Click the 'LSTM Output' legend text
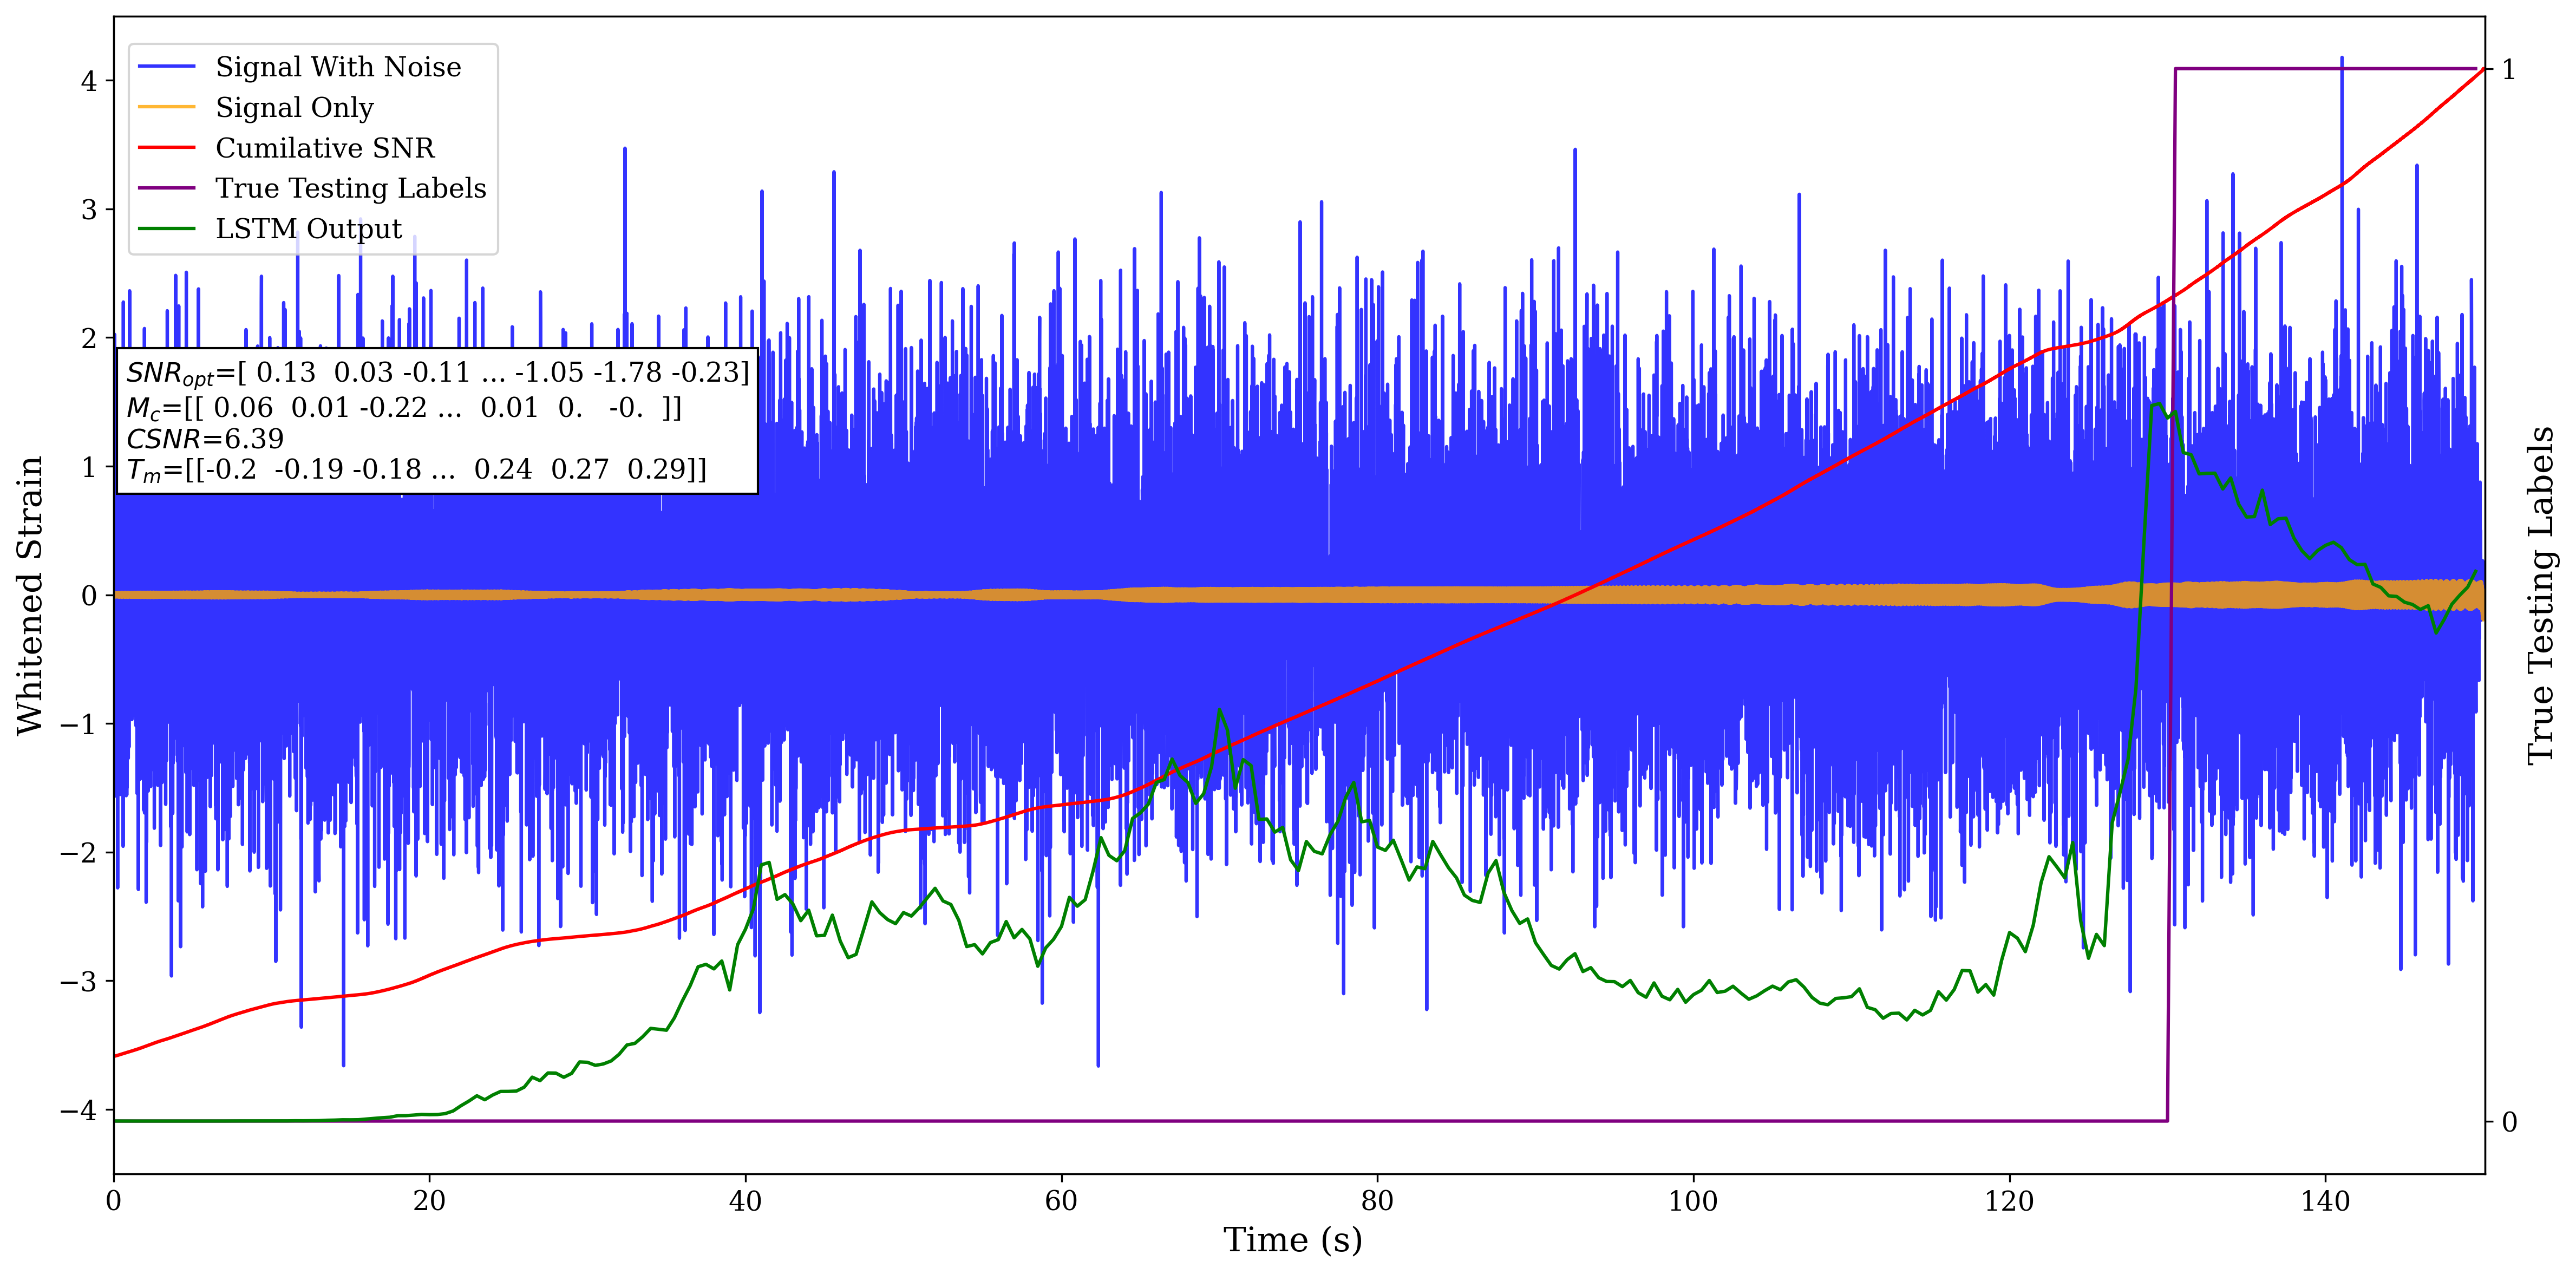 308,229
